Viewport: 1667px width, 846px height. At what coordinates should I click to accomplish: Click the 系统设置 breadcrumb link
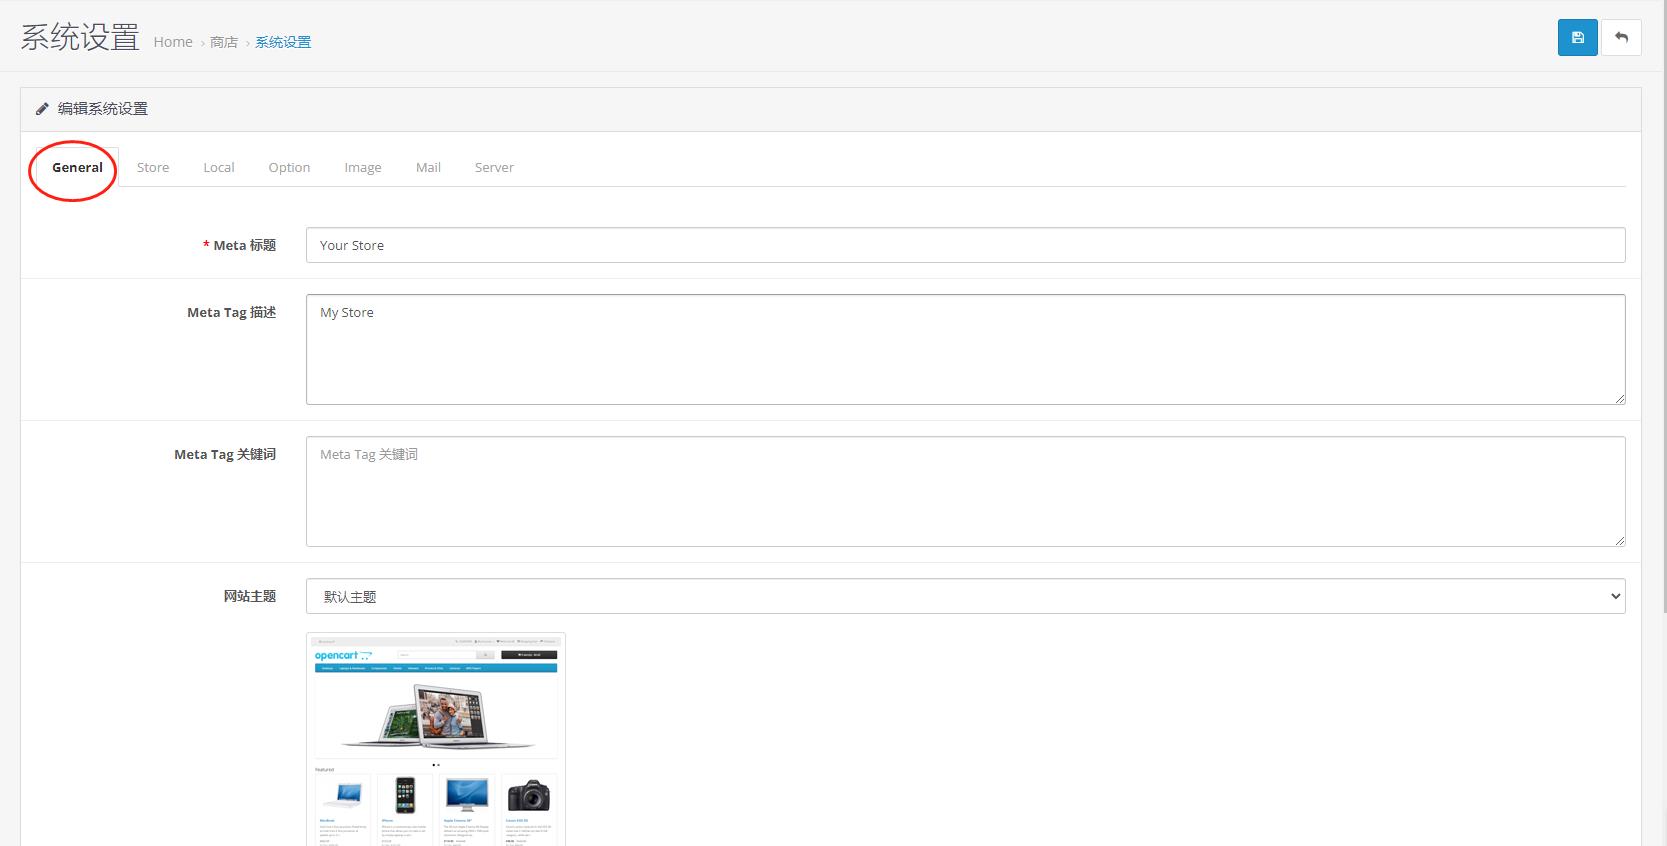(x=283, y=42)
